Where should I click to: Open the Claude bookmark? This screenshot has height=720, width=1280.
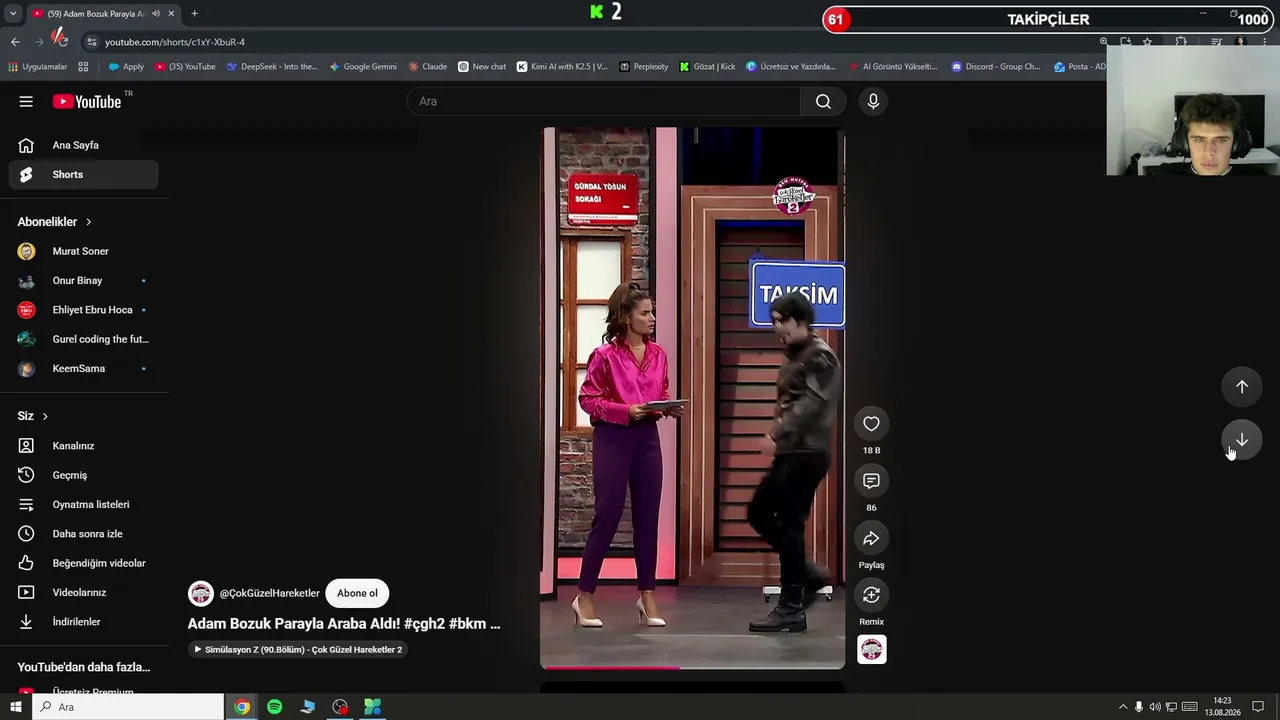click(428, 67)
